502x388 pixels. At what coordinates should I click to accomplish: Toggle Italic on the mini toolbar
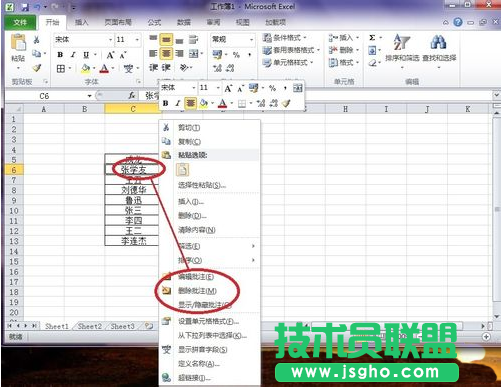coord(178,104)
